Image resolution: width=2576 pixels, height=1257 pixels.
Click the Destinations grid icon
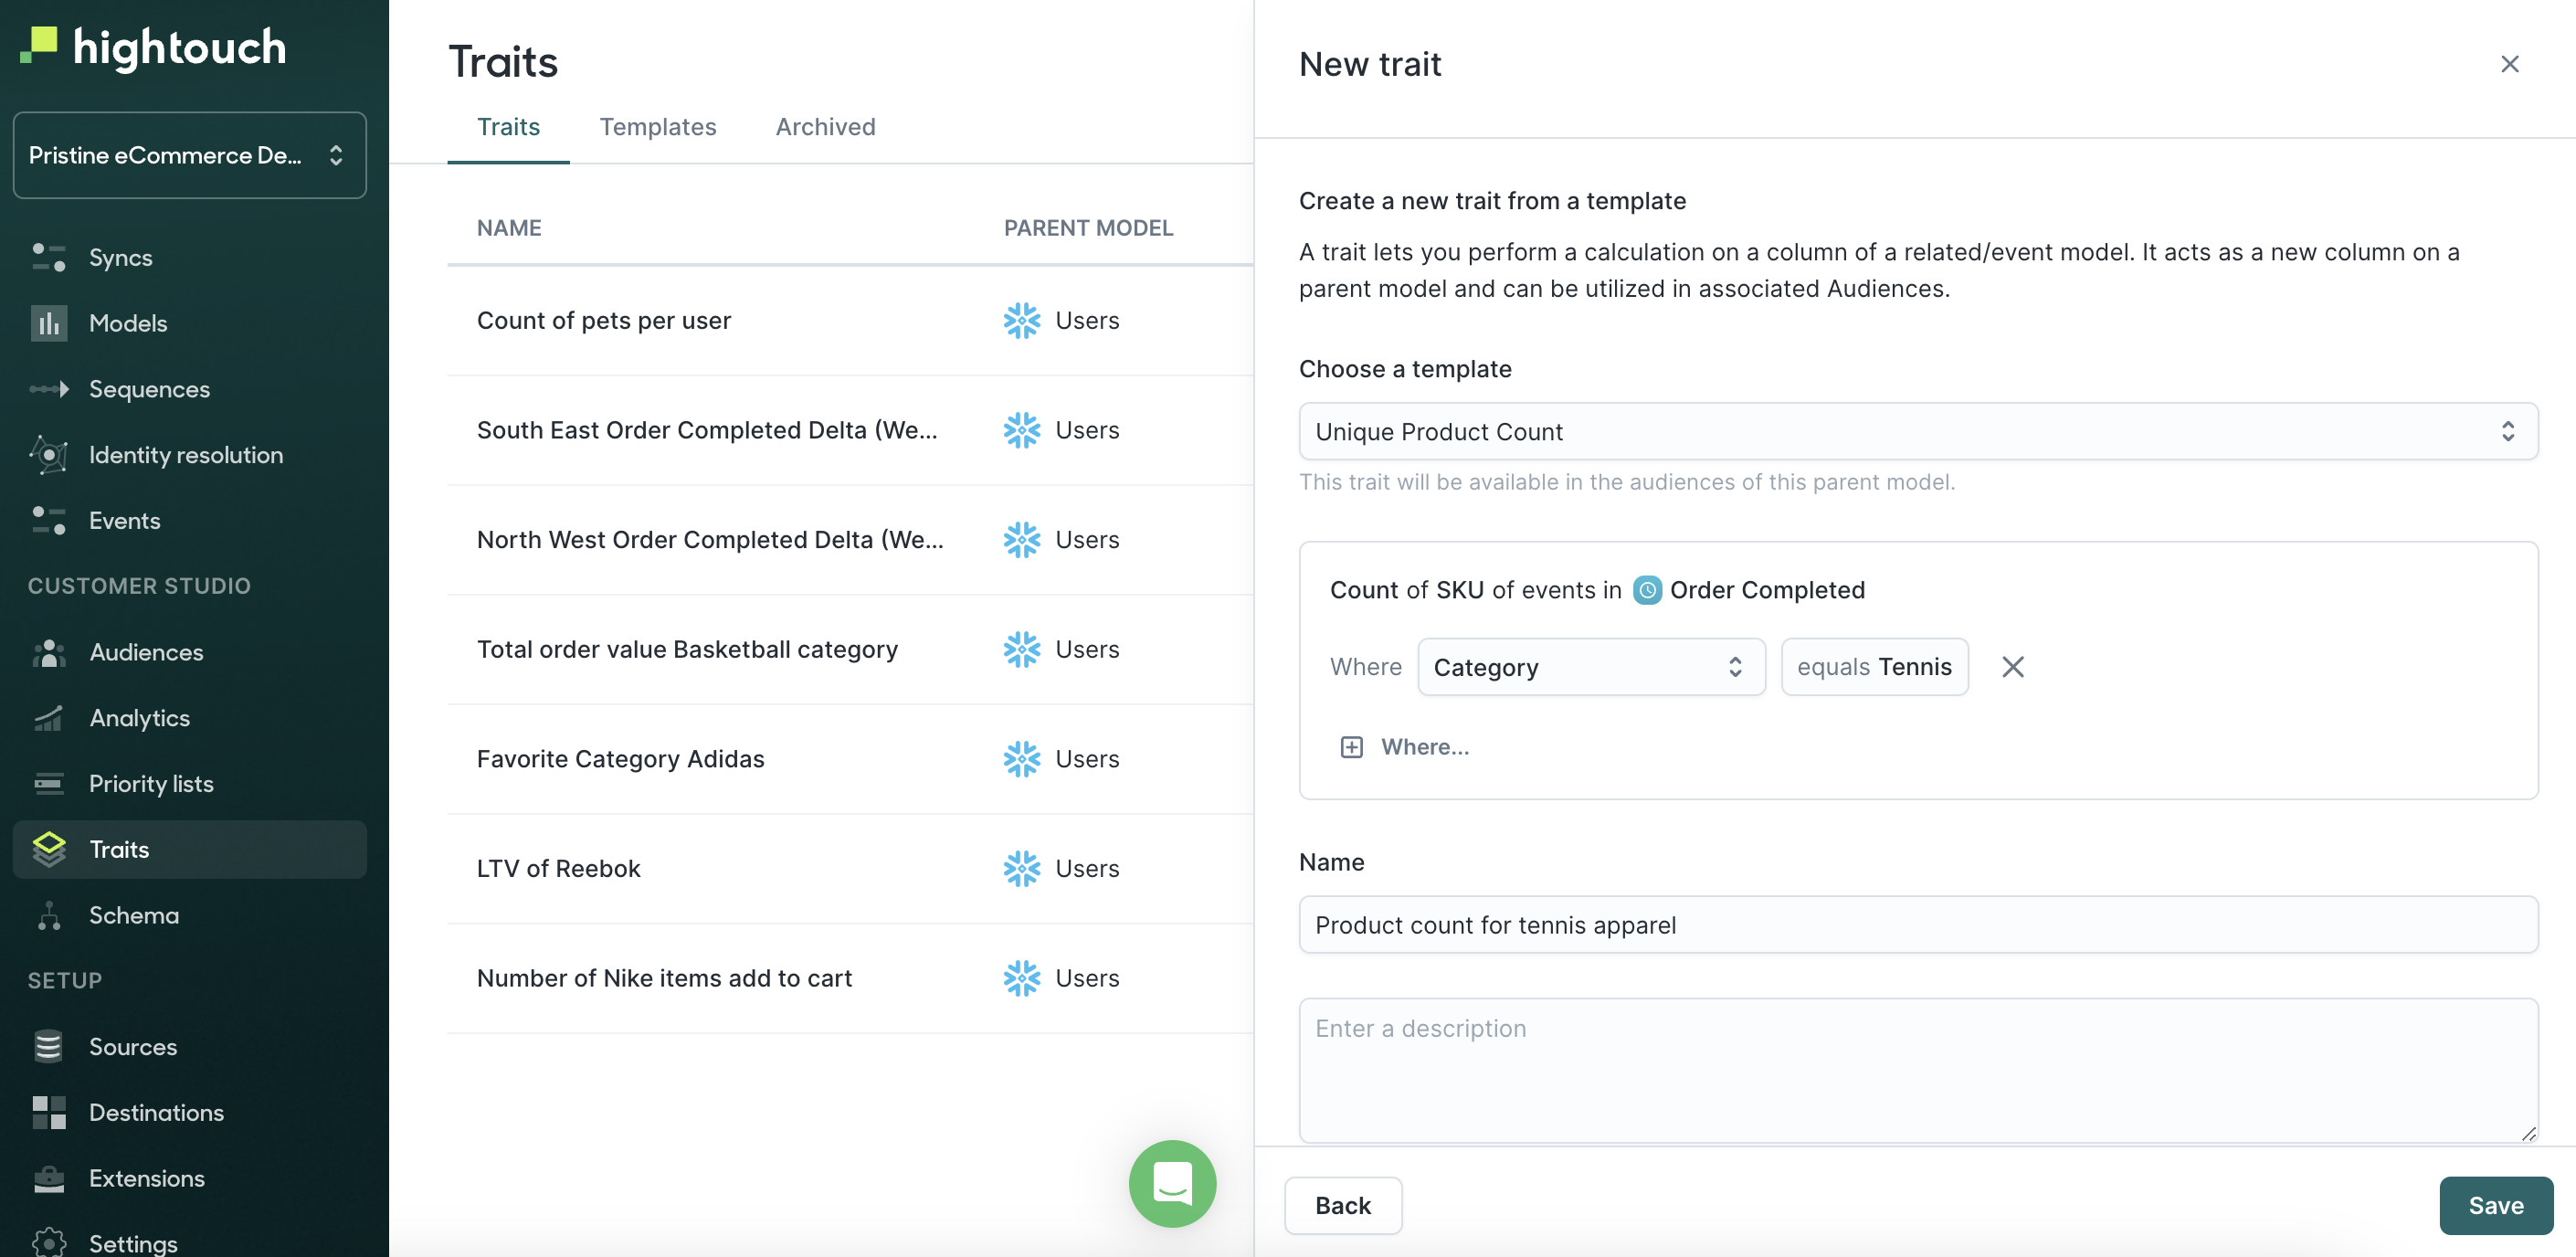(x=48, y=1112)
